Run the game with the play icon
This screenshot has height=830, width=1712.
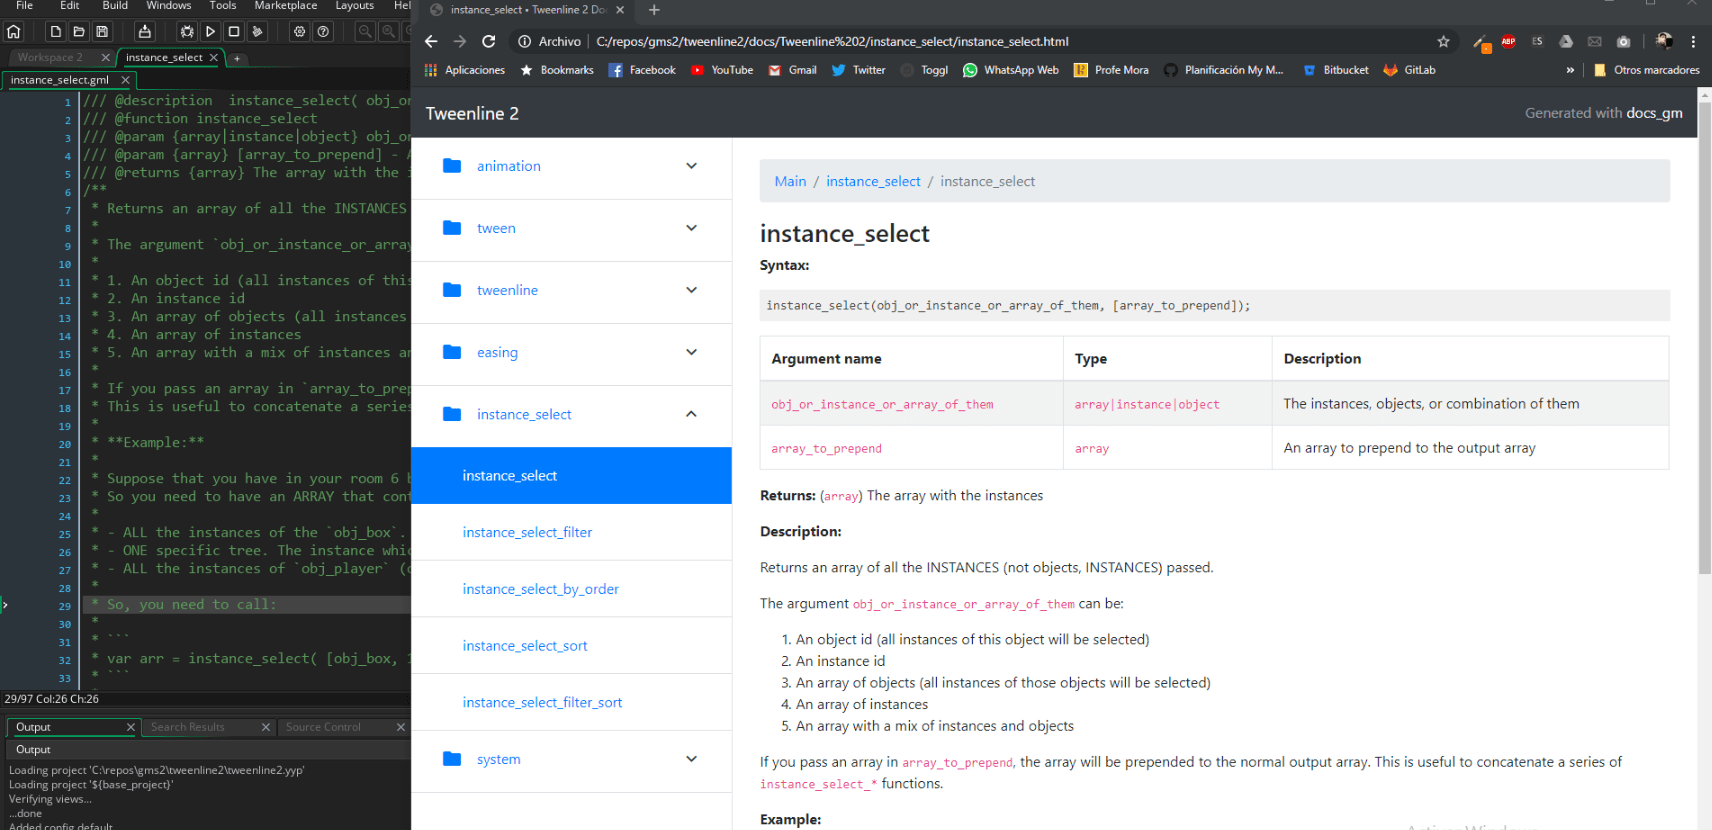pyautogui.click(x=210, y=32)
